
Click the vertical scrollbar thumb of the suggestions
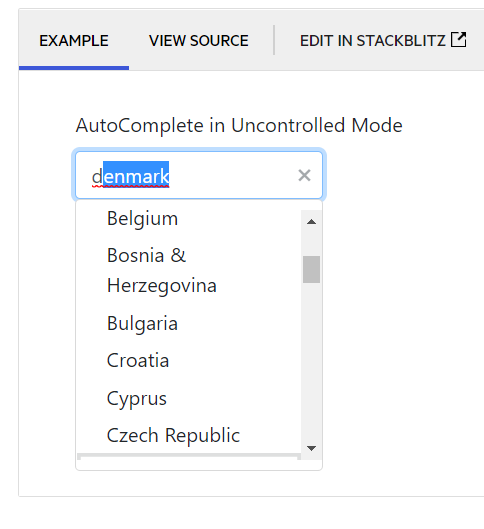[311, 269]
